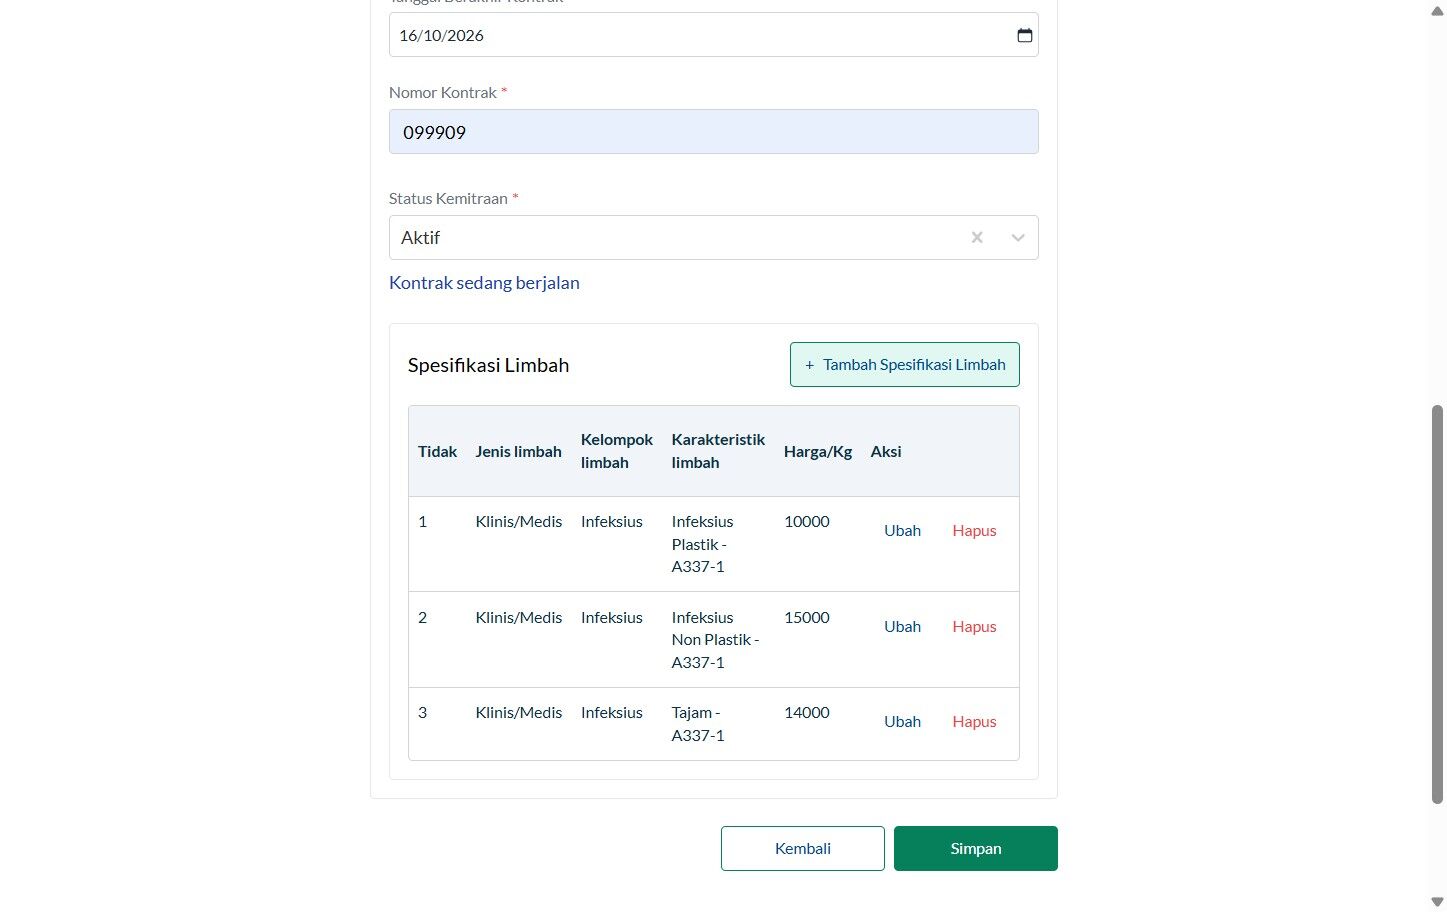Delete the Infeksius Non Plastik row via Hapus
This screenshot has height=912, width=1447.
(x=974, y=627)
